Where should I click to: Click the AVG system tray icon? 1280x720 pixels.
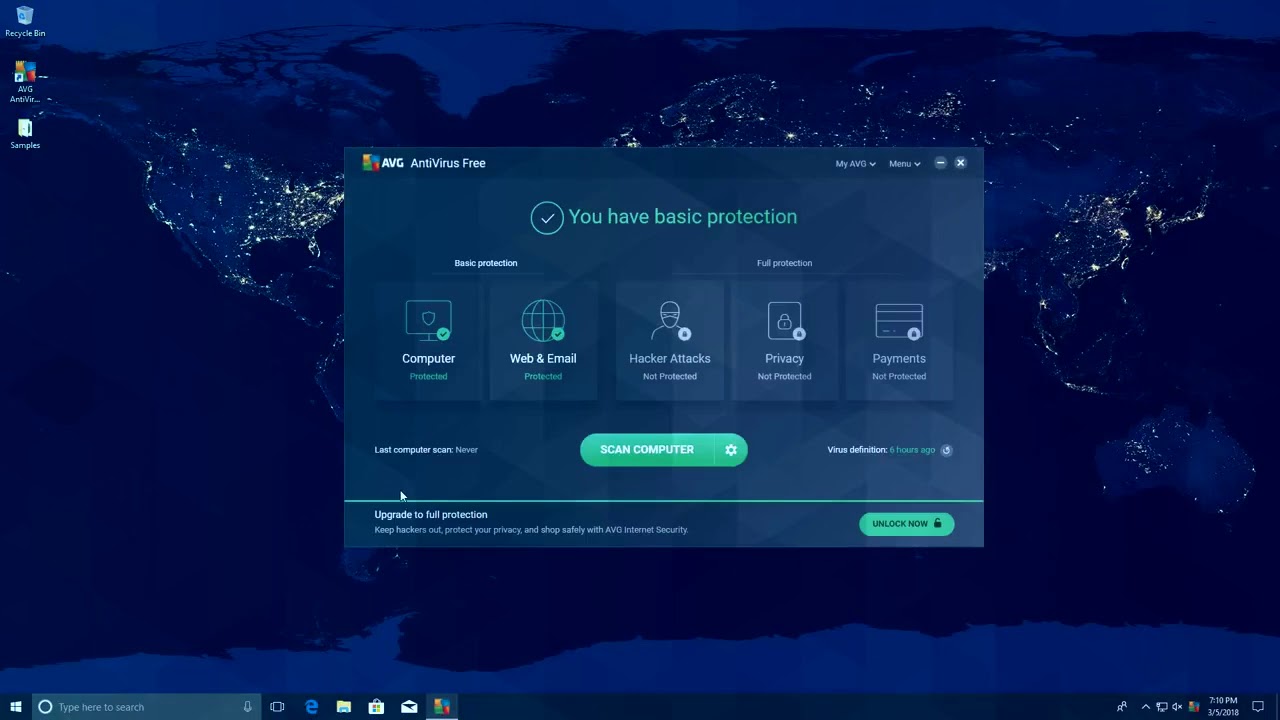click(1193, 707)
